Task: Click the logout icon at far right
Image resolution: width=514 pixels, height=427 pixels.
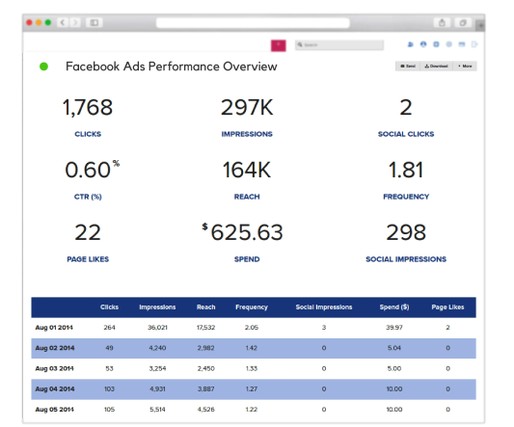Action: coord(474,44)
